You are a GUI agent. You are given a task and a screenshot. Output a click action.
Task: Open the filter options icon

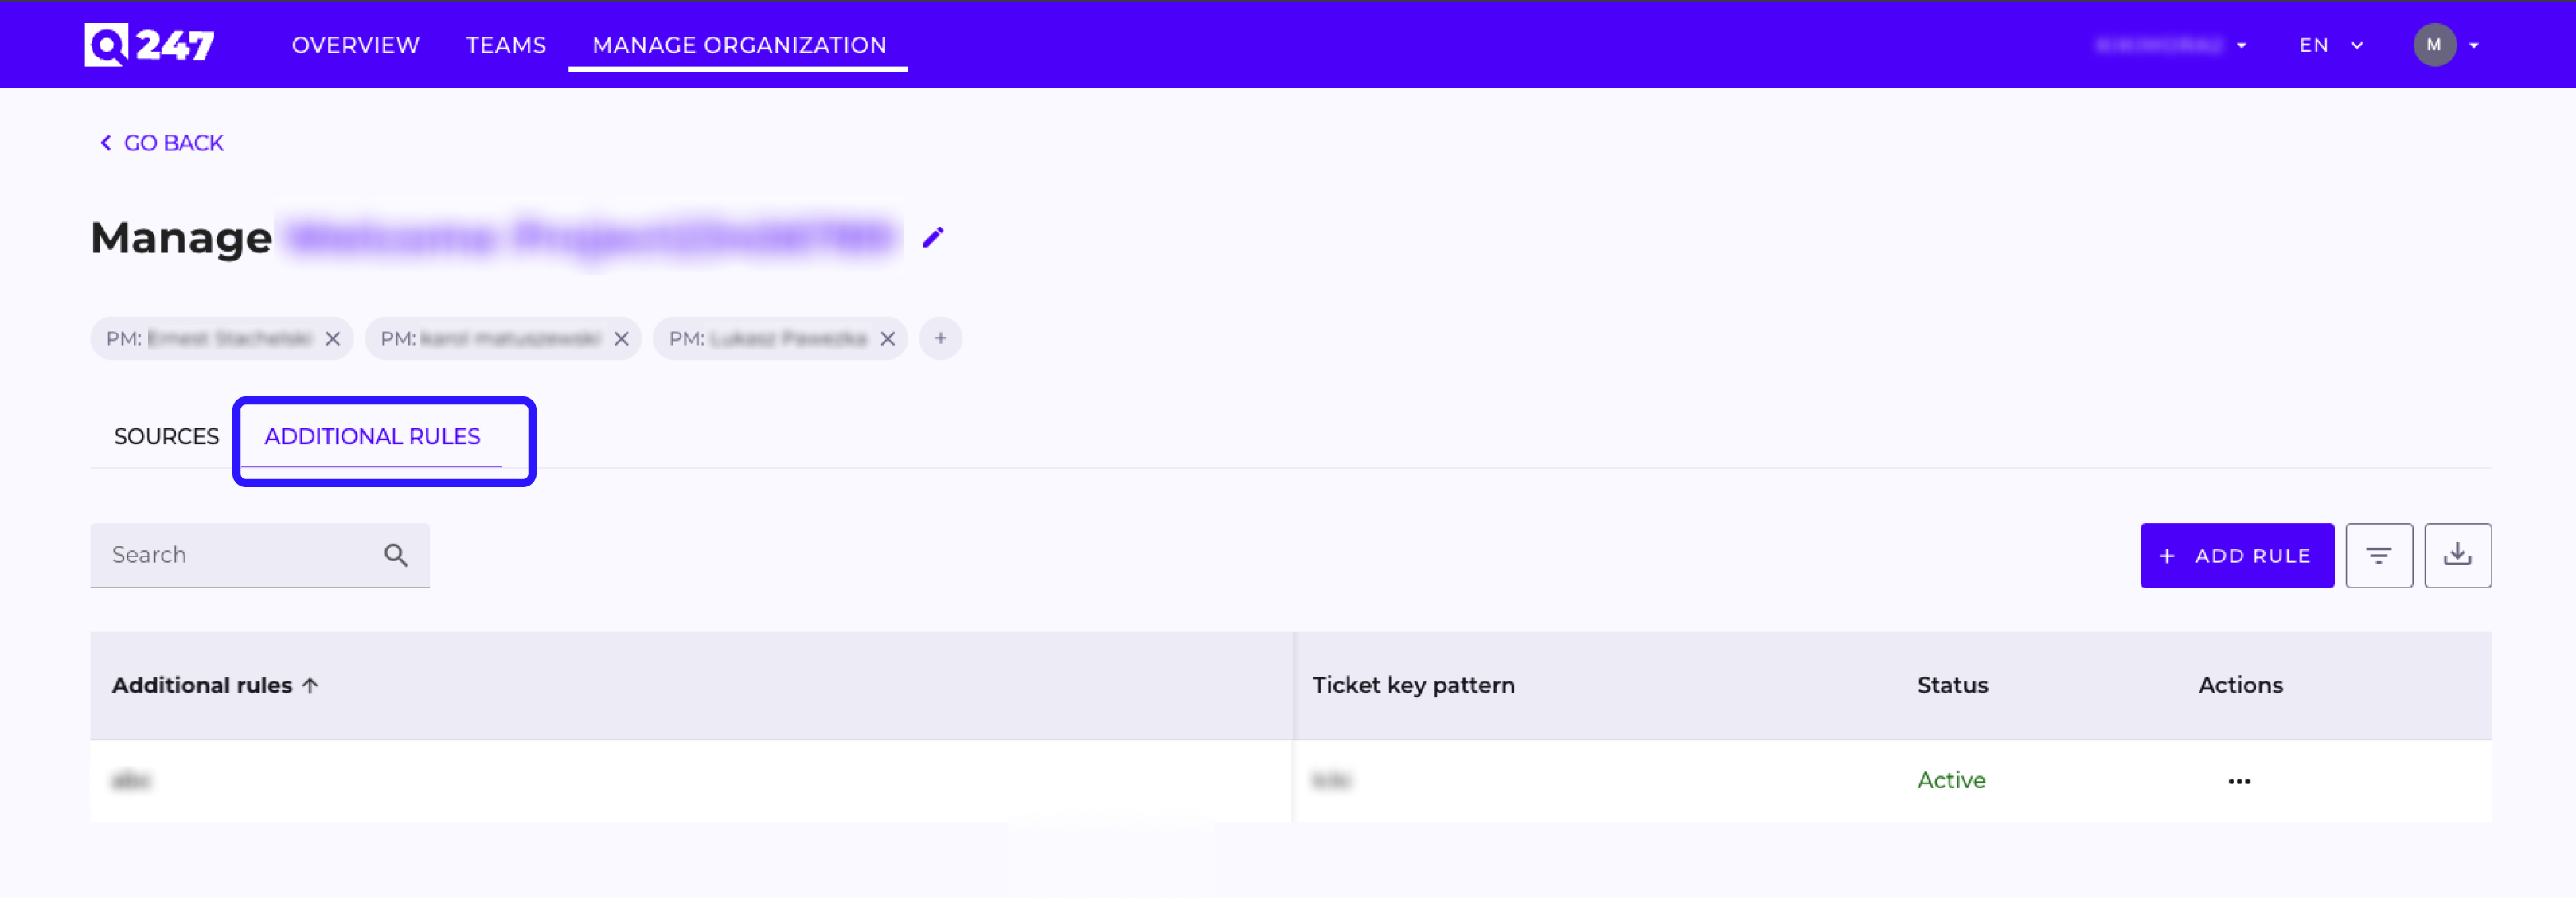[2379, 555]
